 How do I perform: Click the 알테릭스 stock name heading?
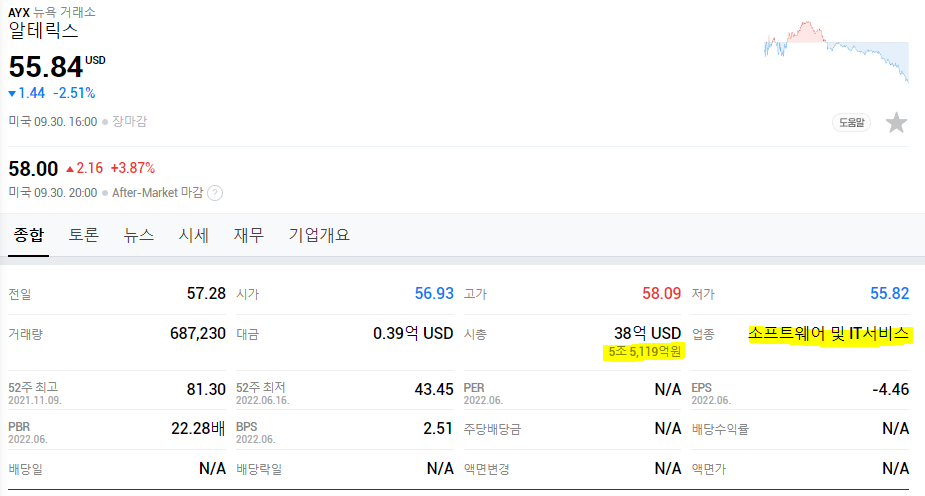43,31
